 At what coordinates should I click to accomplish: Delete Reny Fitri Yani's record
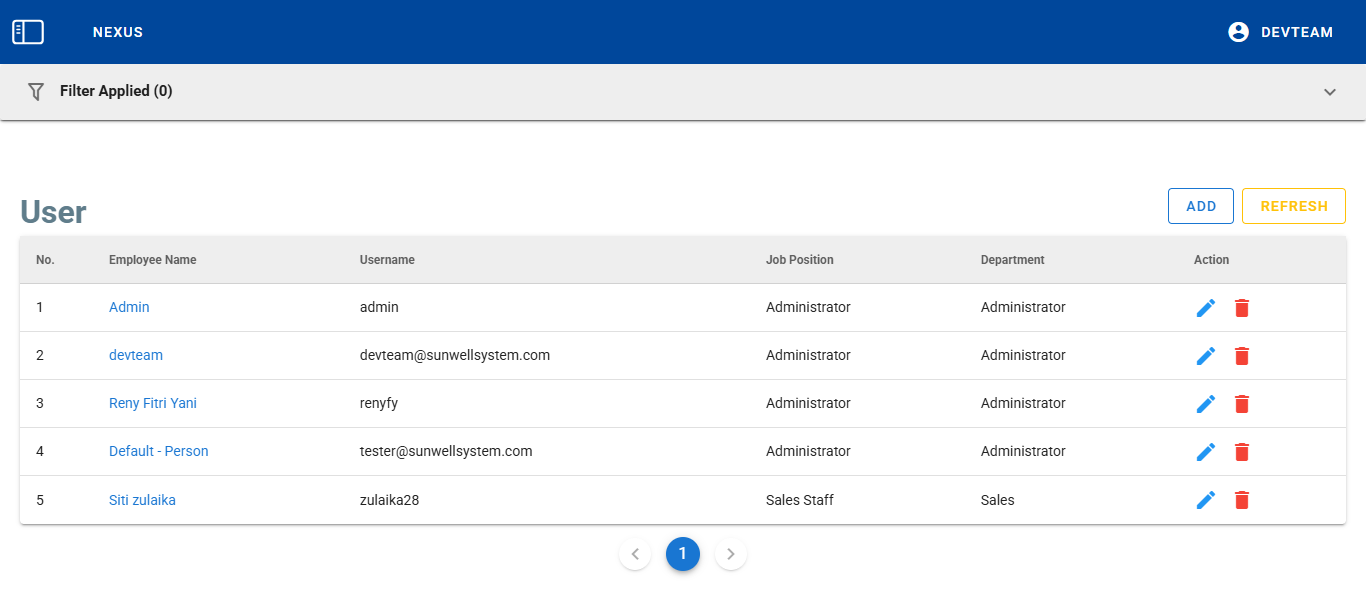pos(1241,404)
